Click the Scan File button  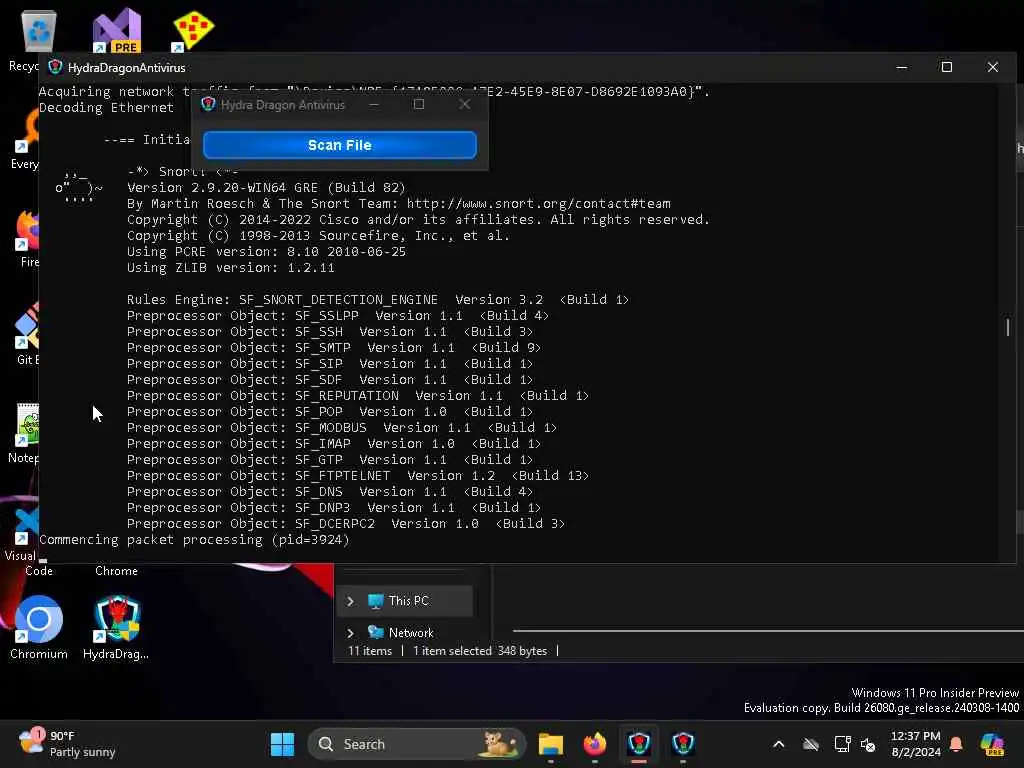click(340, 145)
